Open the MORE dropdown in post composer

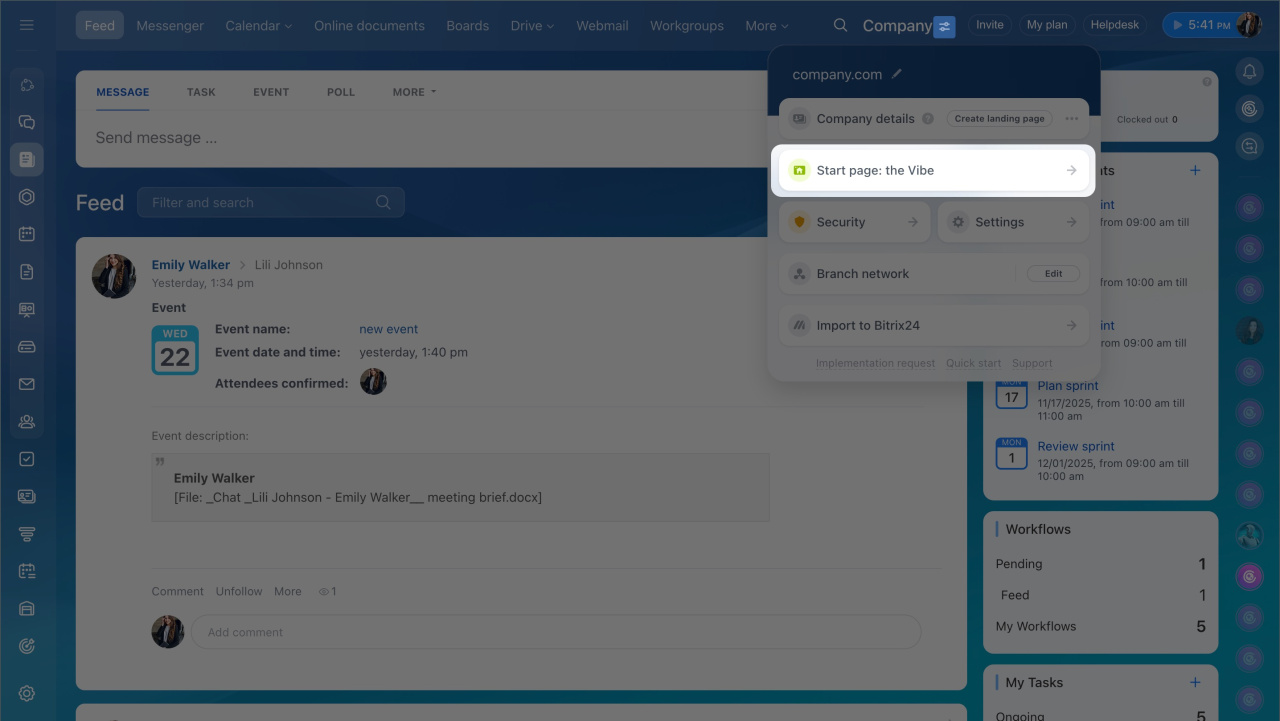point(414,92)
